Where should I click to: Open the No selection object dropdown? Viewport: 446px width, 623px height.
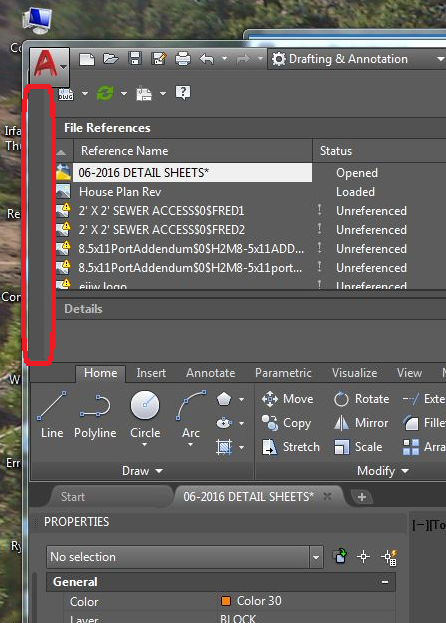[316, 557]
